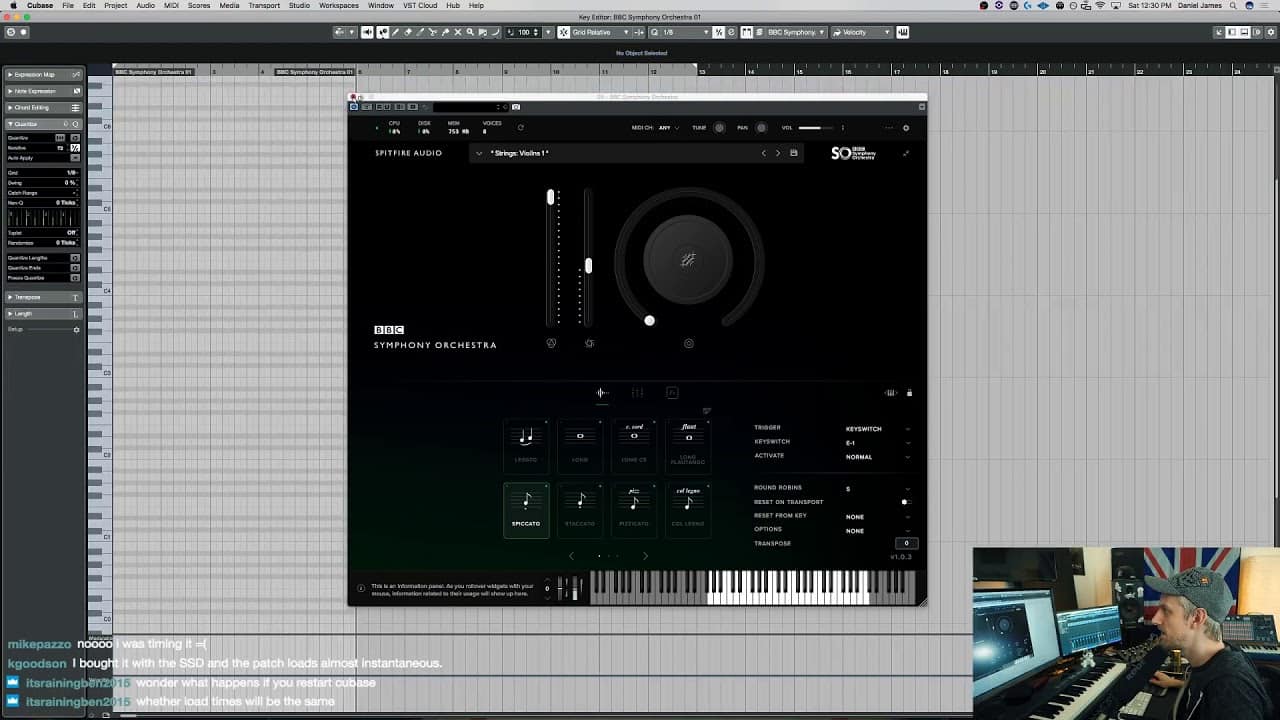Toggle Auto Apply quantize
The height and width of the screenshot is (720, 1280).
click(75, 158)
